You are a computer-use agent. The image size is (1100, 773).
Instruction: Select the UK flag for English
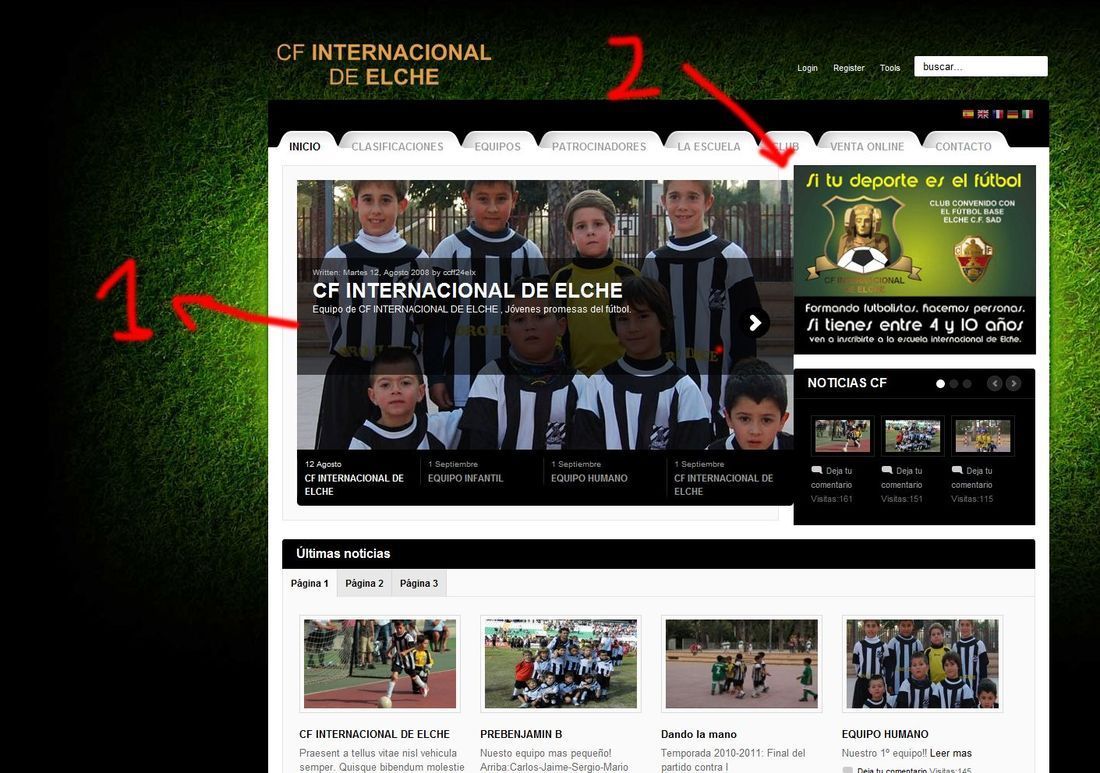983,114
